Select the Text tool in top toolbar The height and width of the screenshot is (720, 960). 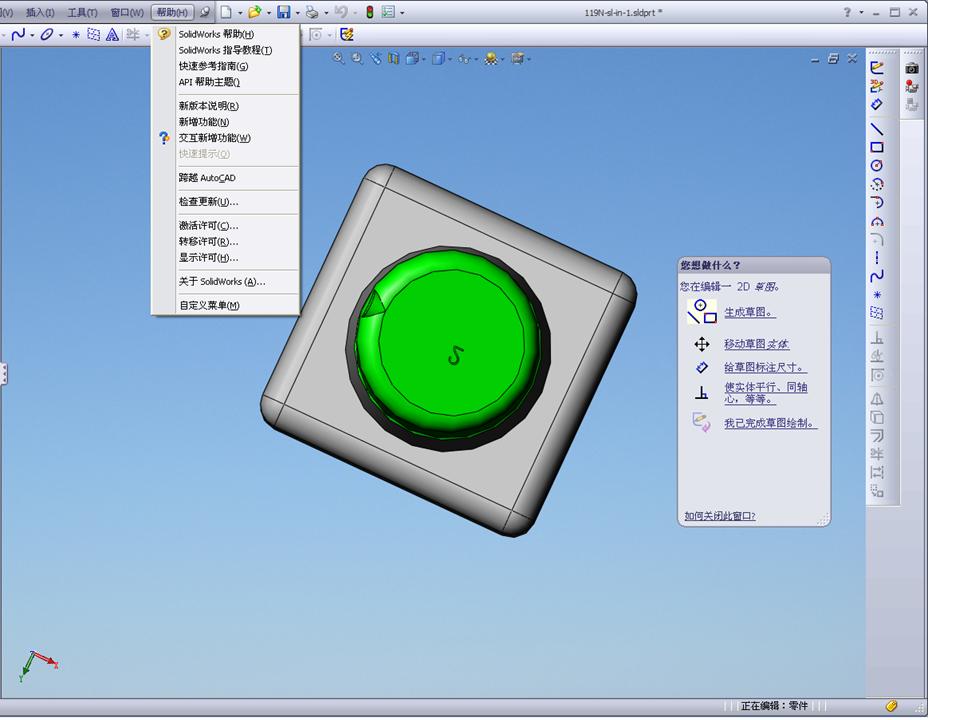[112, 34]
